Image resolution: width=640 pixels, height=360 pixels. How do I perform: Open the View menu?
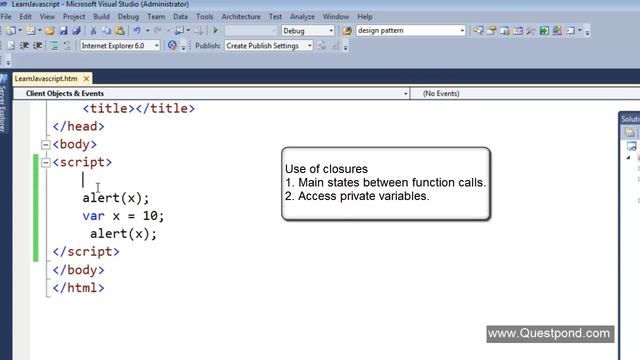pyautogui.click(x=47, y=17)
